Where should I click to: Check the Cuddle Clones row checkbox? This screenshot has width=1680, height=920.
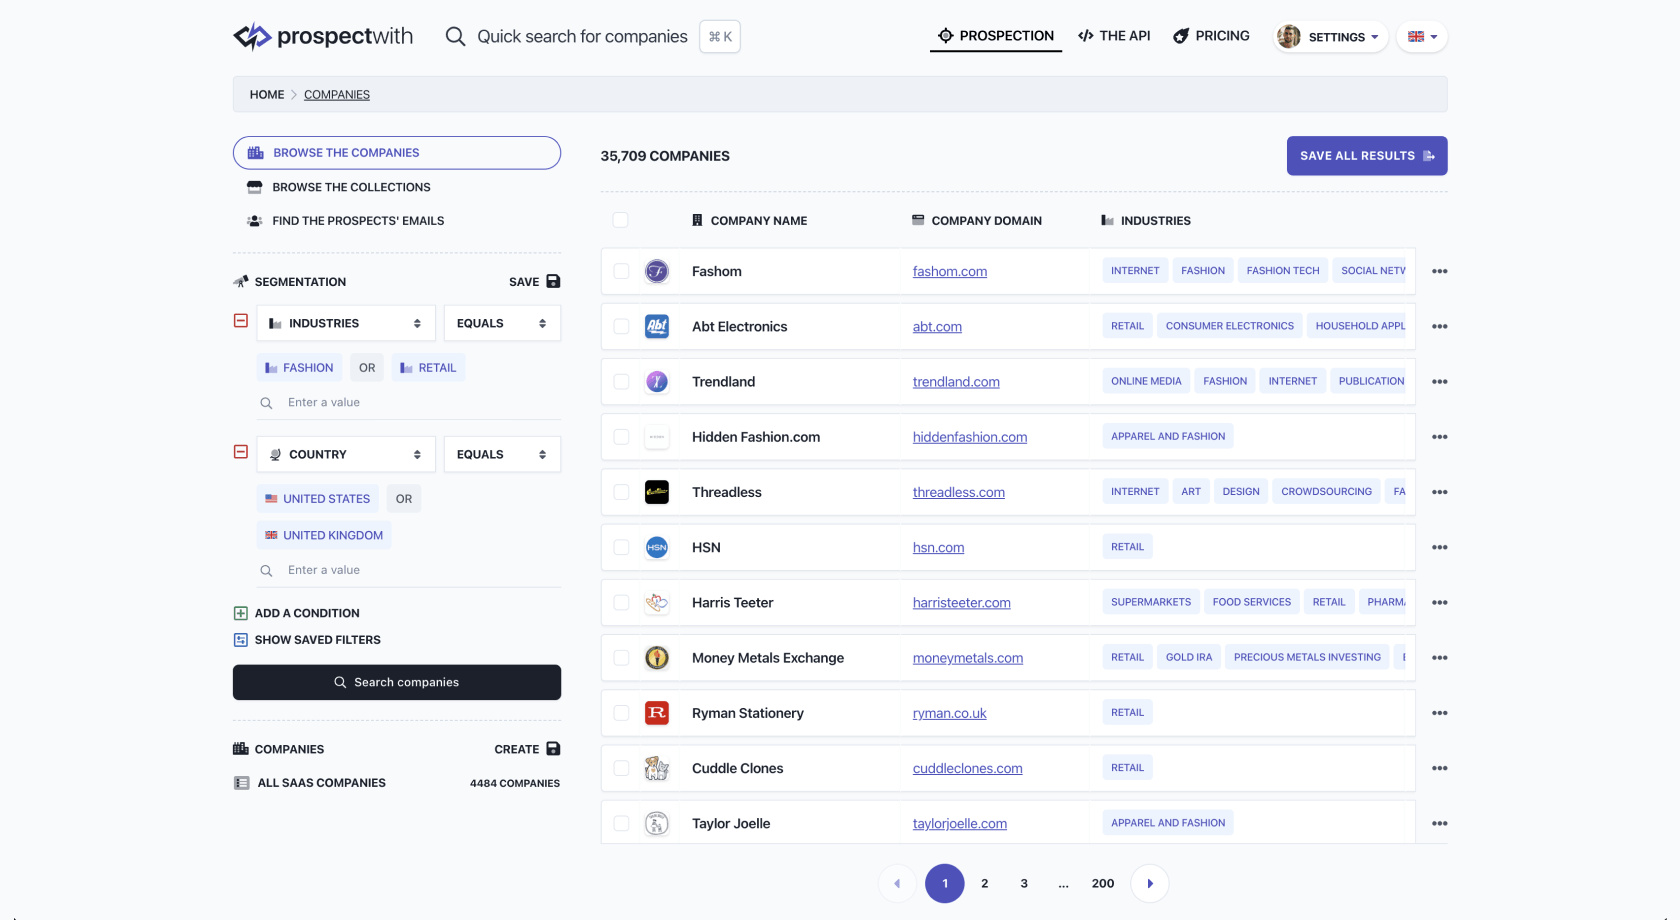[621, 768]
